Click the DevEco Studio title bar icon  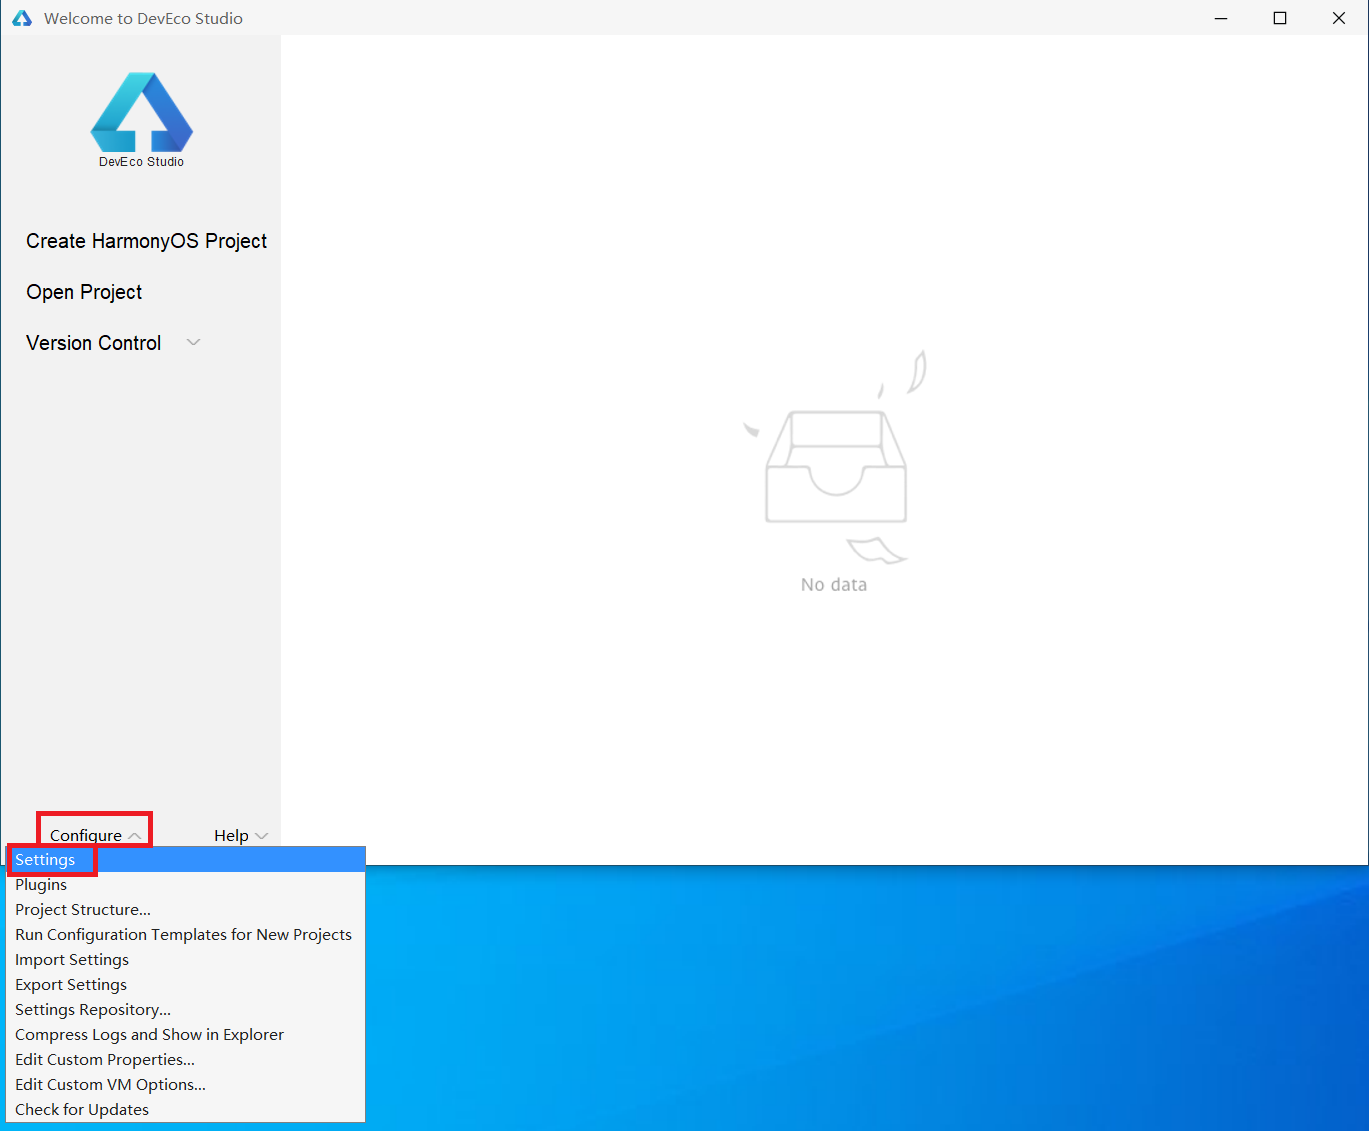(22, 18)
